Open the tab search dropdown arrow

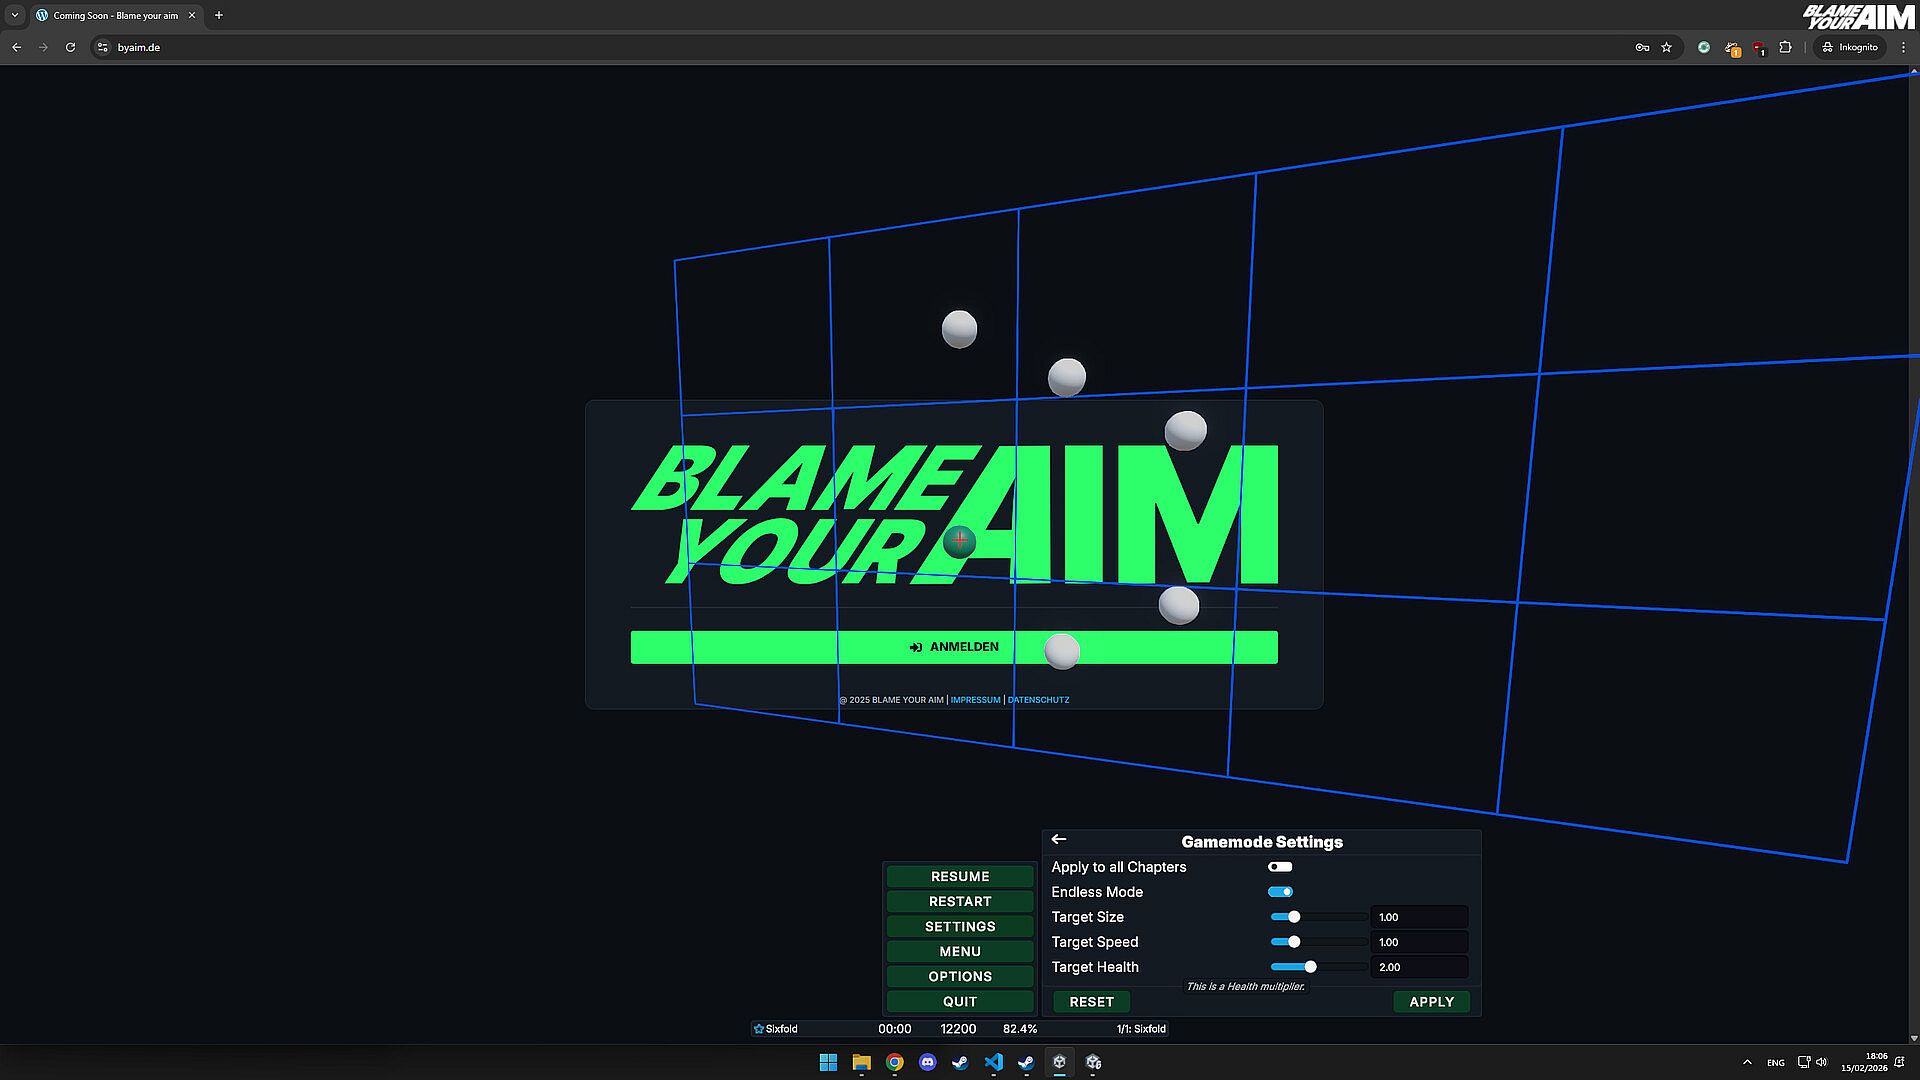coord(15,15)
